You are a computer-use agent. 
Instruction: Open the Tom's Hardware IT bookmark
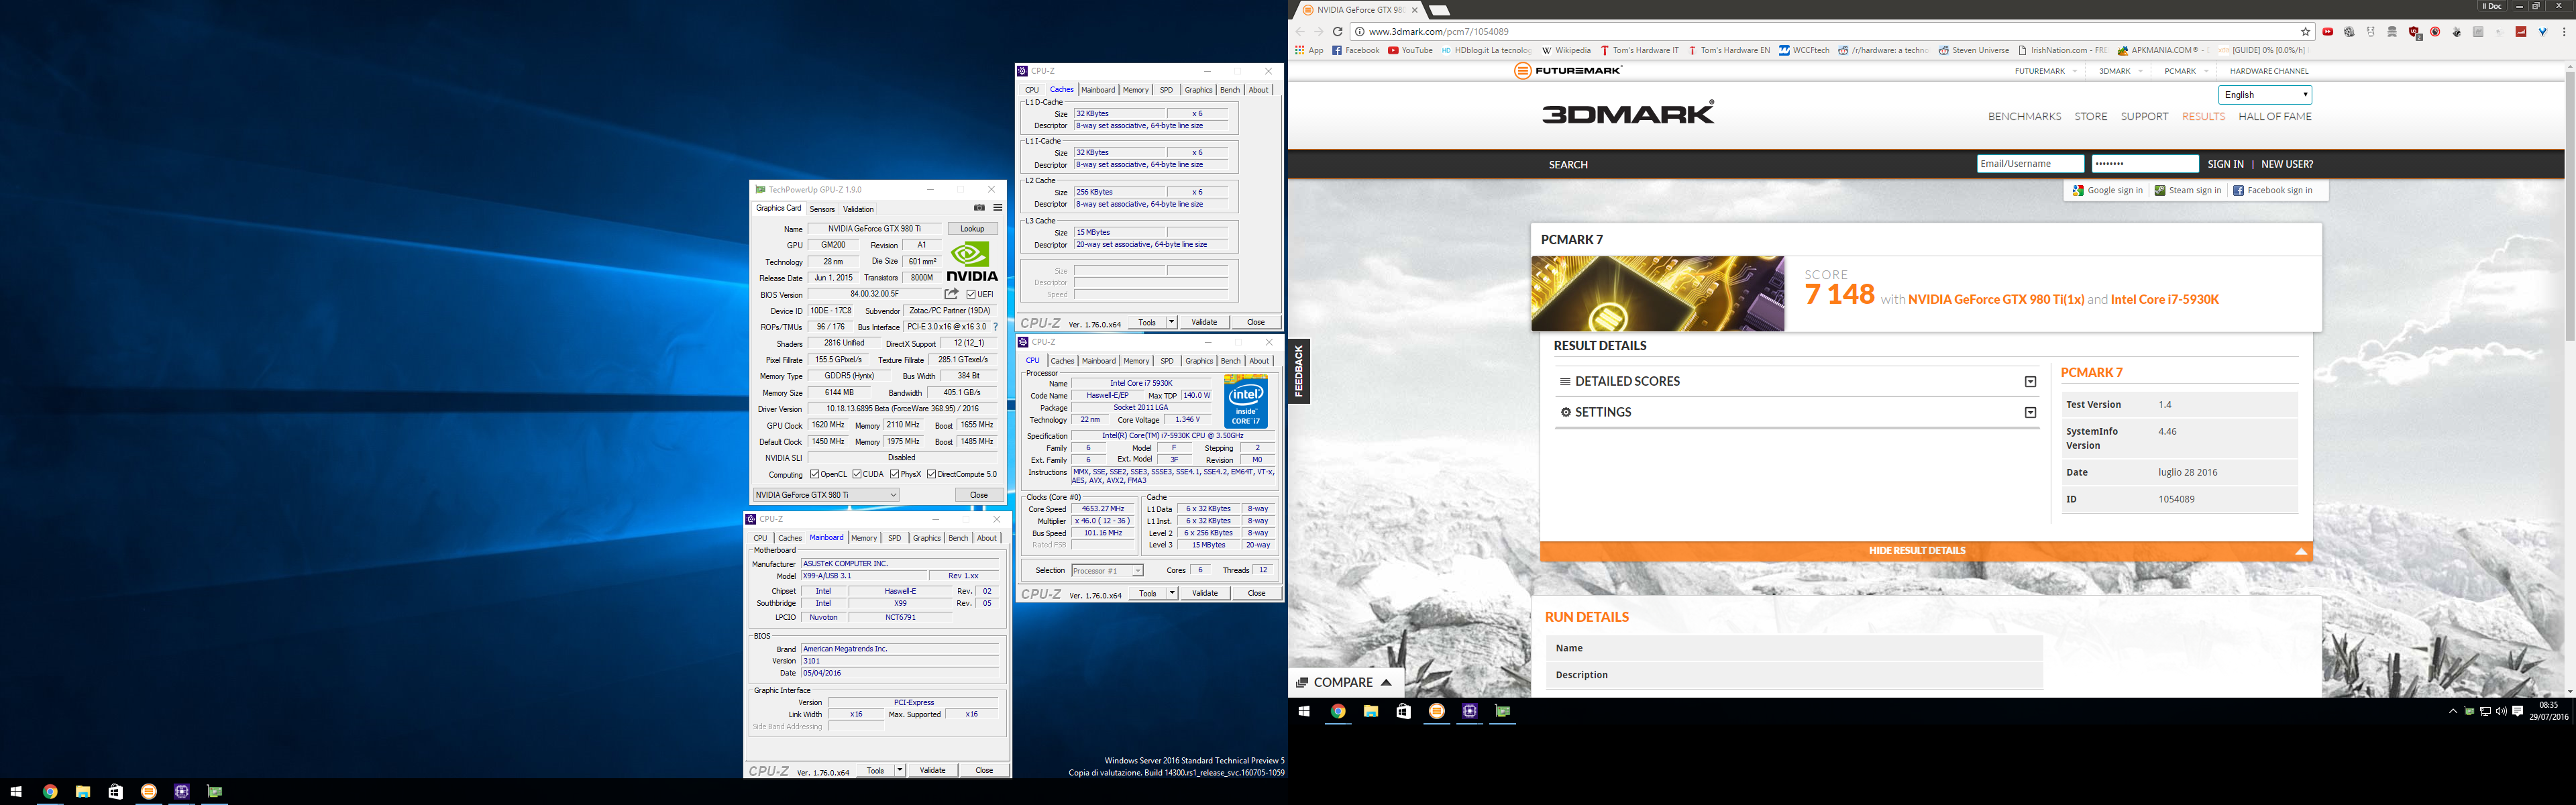(1640, 50)
